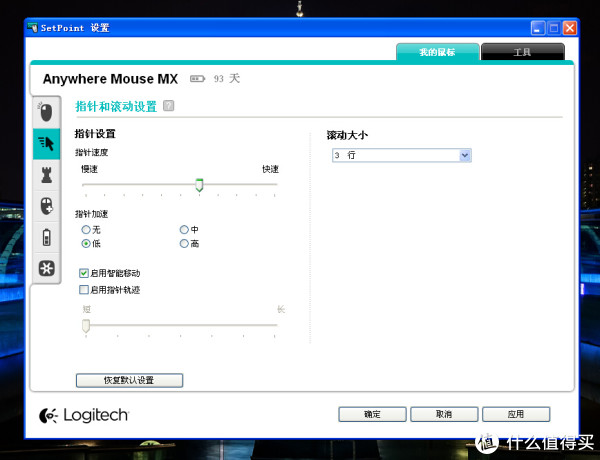Minimize the SetPoint window
The width and height of the screenshot is (600, 460).
538,28
